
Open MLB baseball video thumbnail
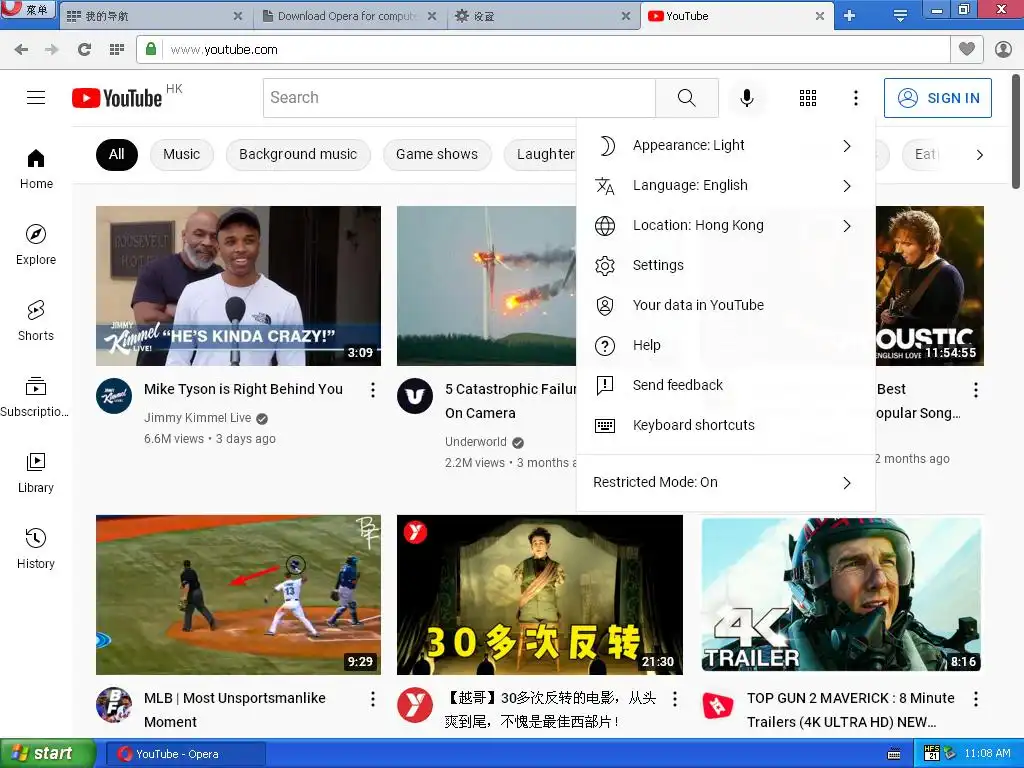[238, 595]
